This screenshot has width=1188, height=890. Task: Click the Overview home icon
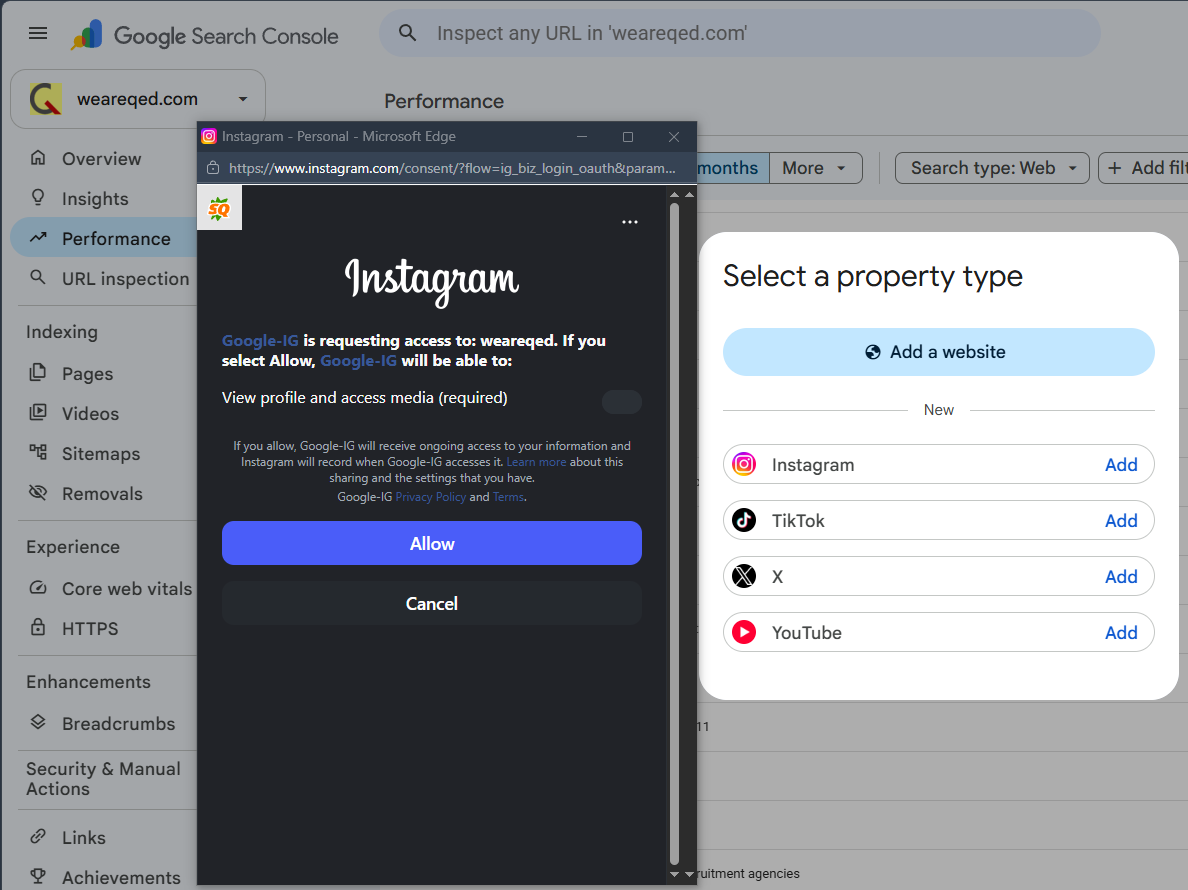pos(38,158)
